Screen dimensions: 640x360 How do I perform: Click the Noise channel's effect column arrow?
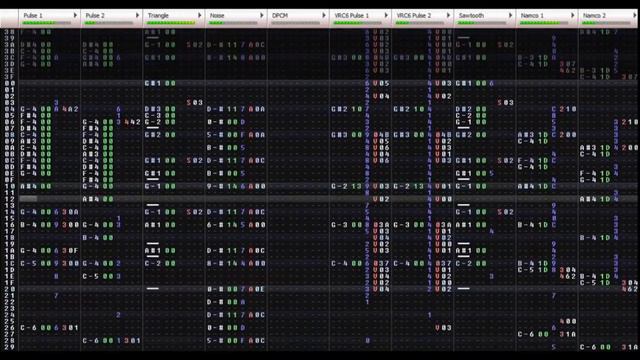point(262,15)
